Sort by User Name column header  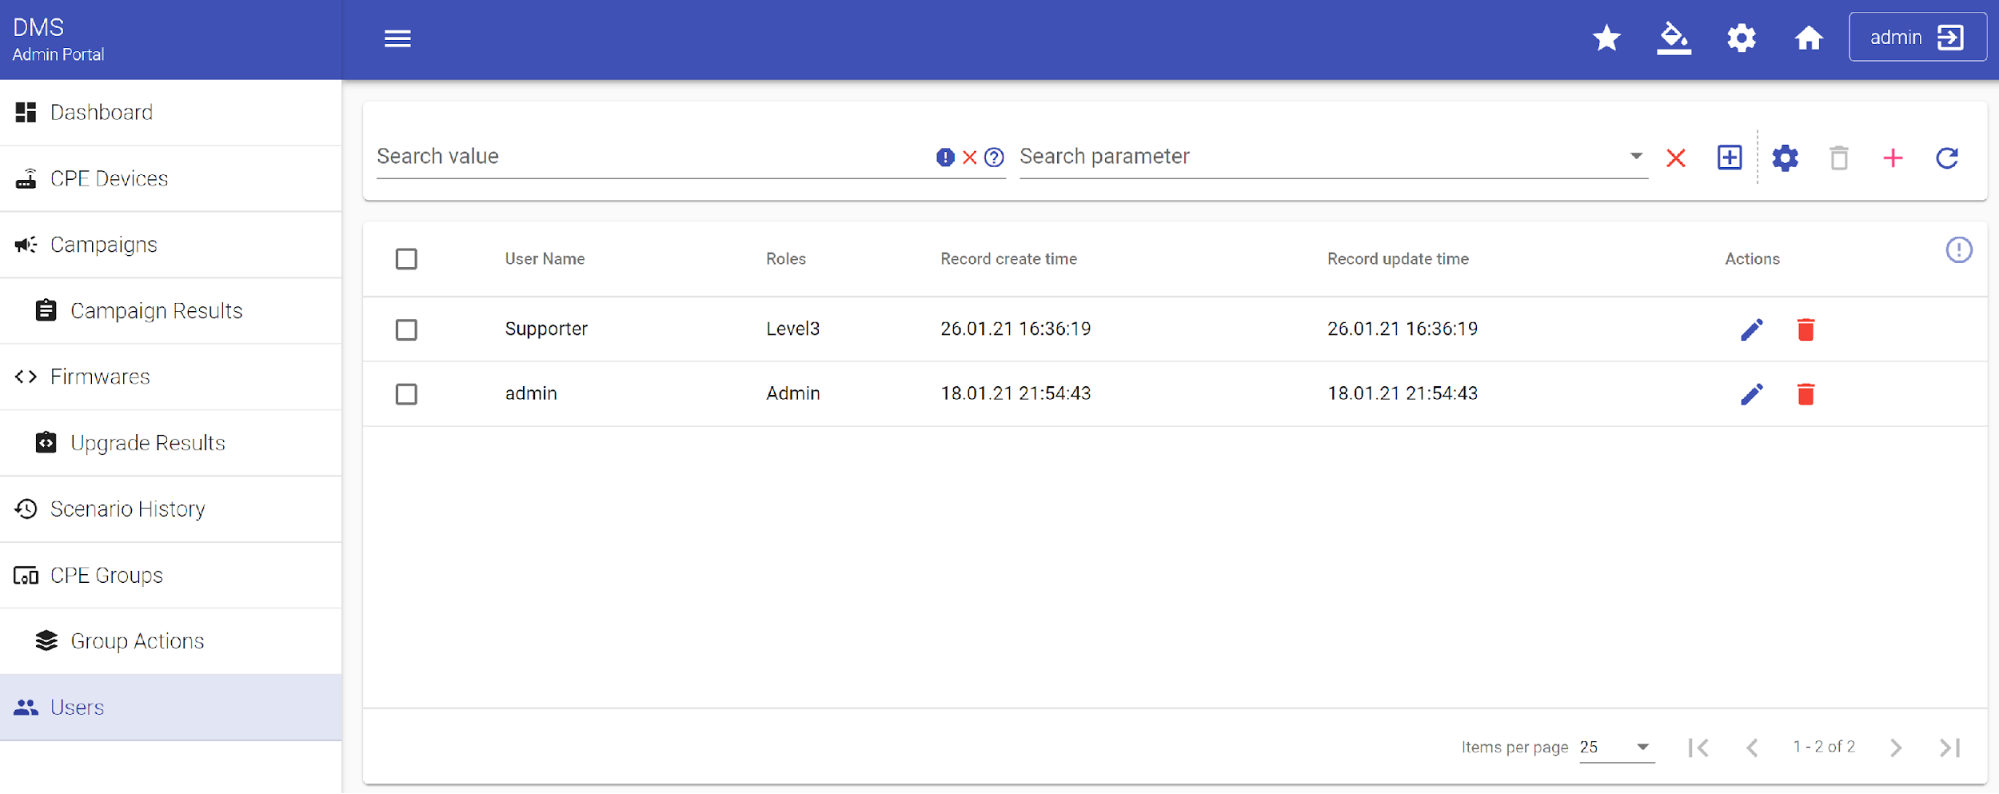tap(544, 259)
